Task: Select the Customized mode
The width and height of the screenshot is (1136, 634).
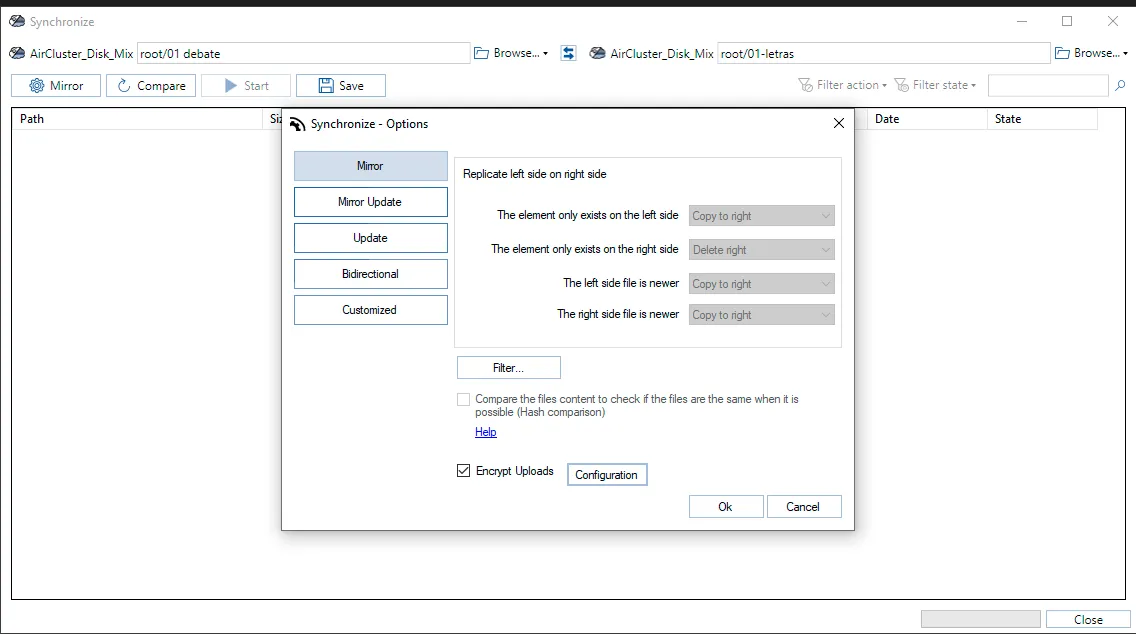Action: tap(370, 310)
